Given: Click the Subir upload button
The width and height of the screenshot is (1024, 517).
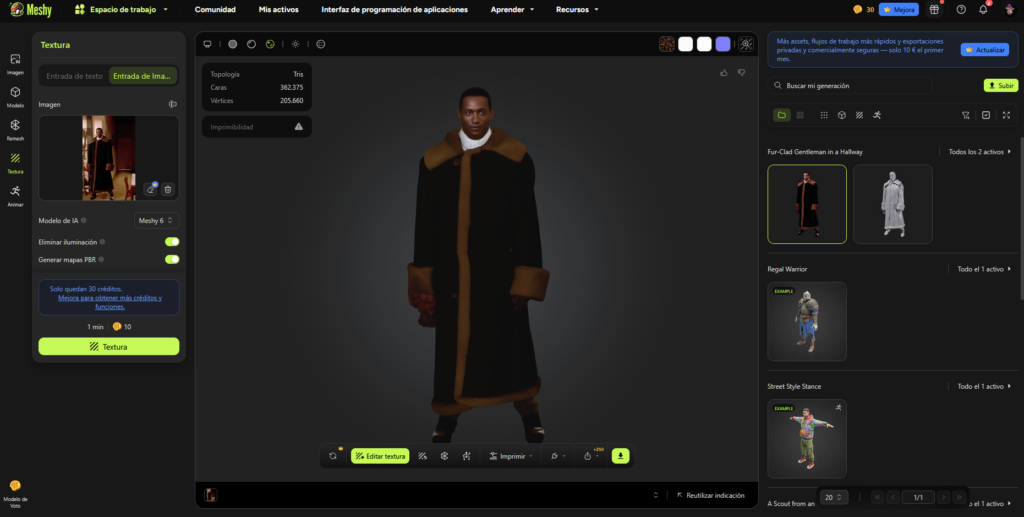Looking at the screenshot, I should [x=1001, y=86].
